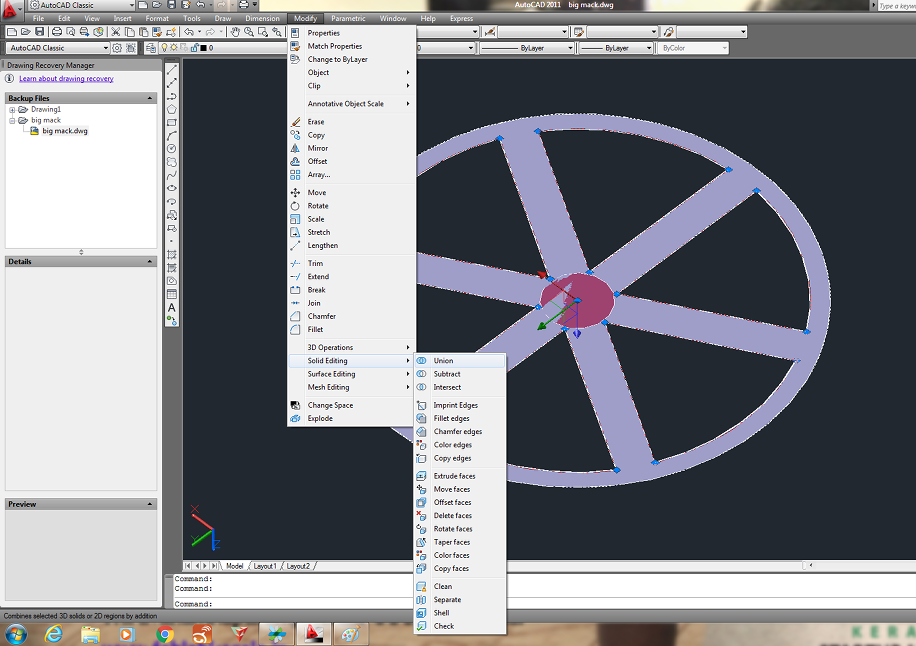Select big mack.dwg backup file

point(65,131)
